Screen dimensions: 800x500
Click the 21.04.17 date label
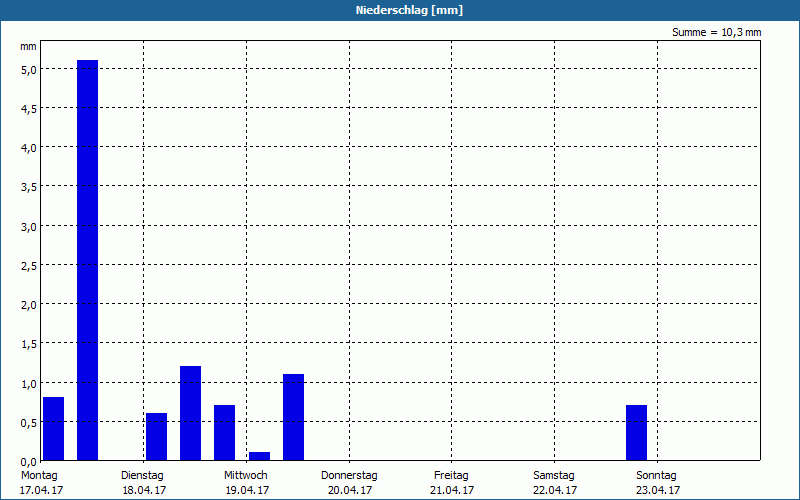[x=452, y=490]
